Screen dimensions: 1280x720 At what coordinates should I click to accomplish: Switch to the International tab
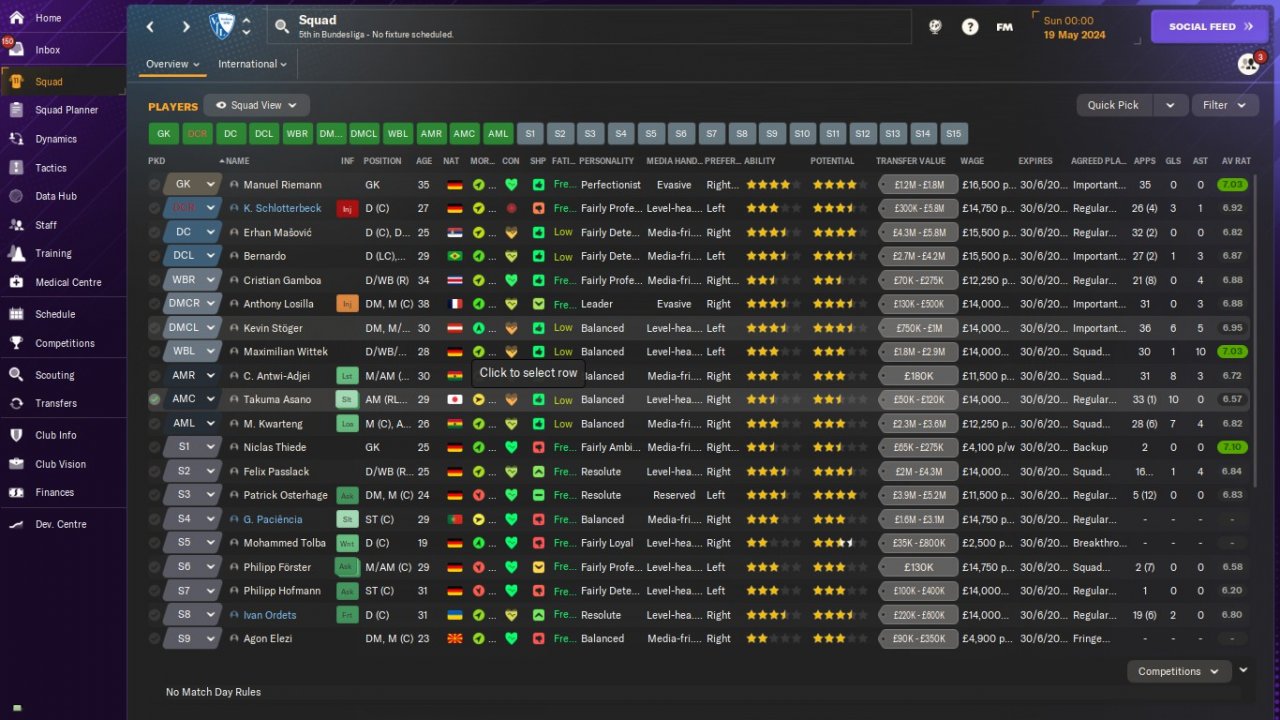253,64
